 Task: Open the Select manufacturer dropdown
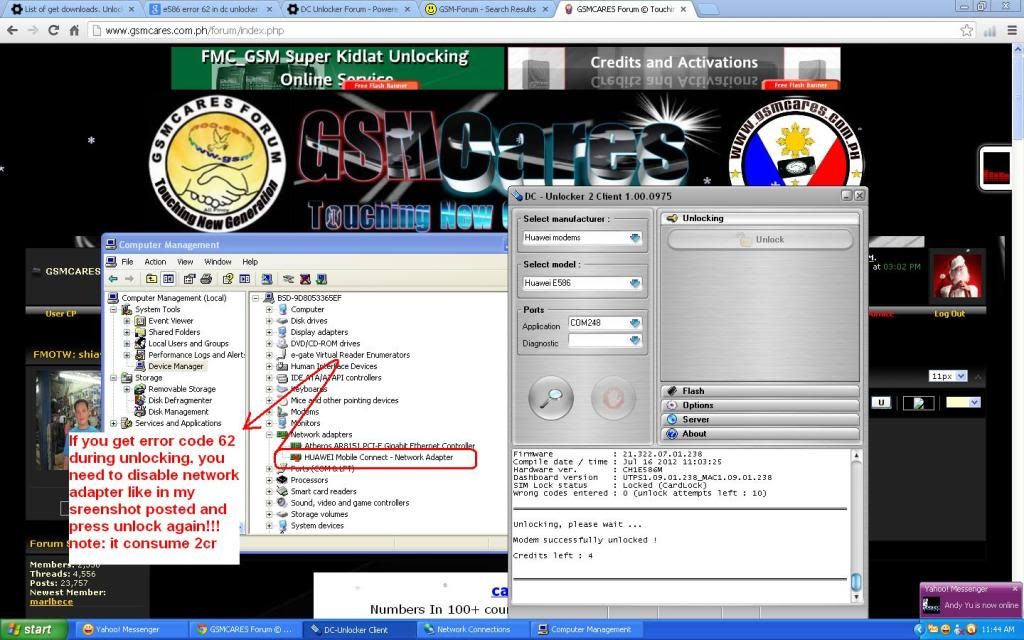click(x=635, y=238)
